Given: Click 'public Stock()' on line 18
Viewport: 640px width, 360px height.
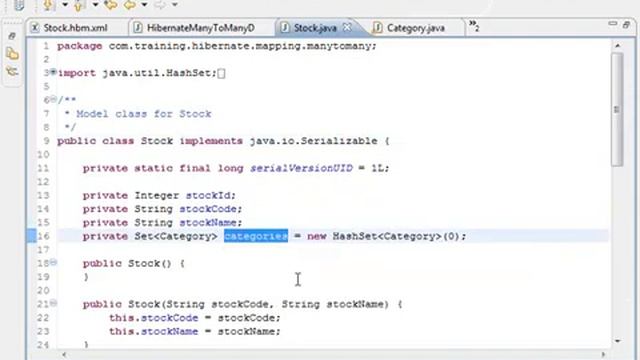Looking at the screenshot, I should tap(127, 264).
